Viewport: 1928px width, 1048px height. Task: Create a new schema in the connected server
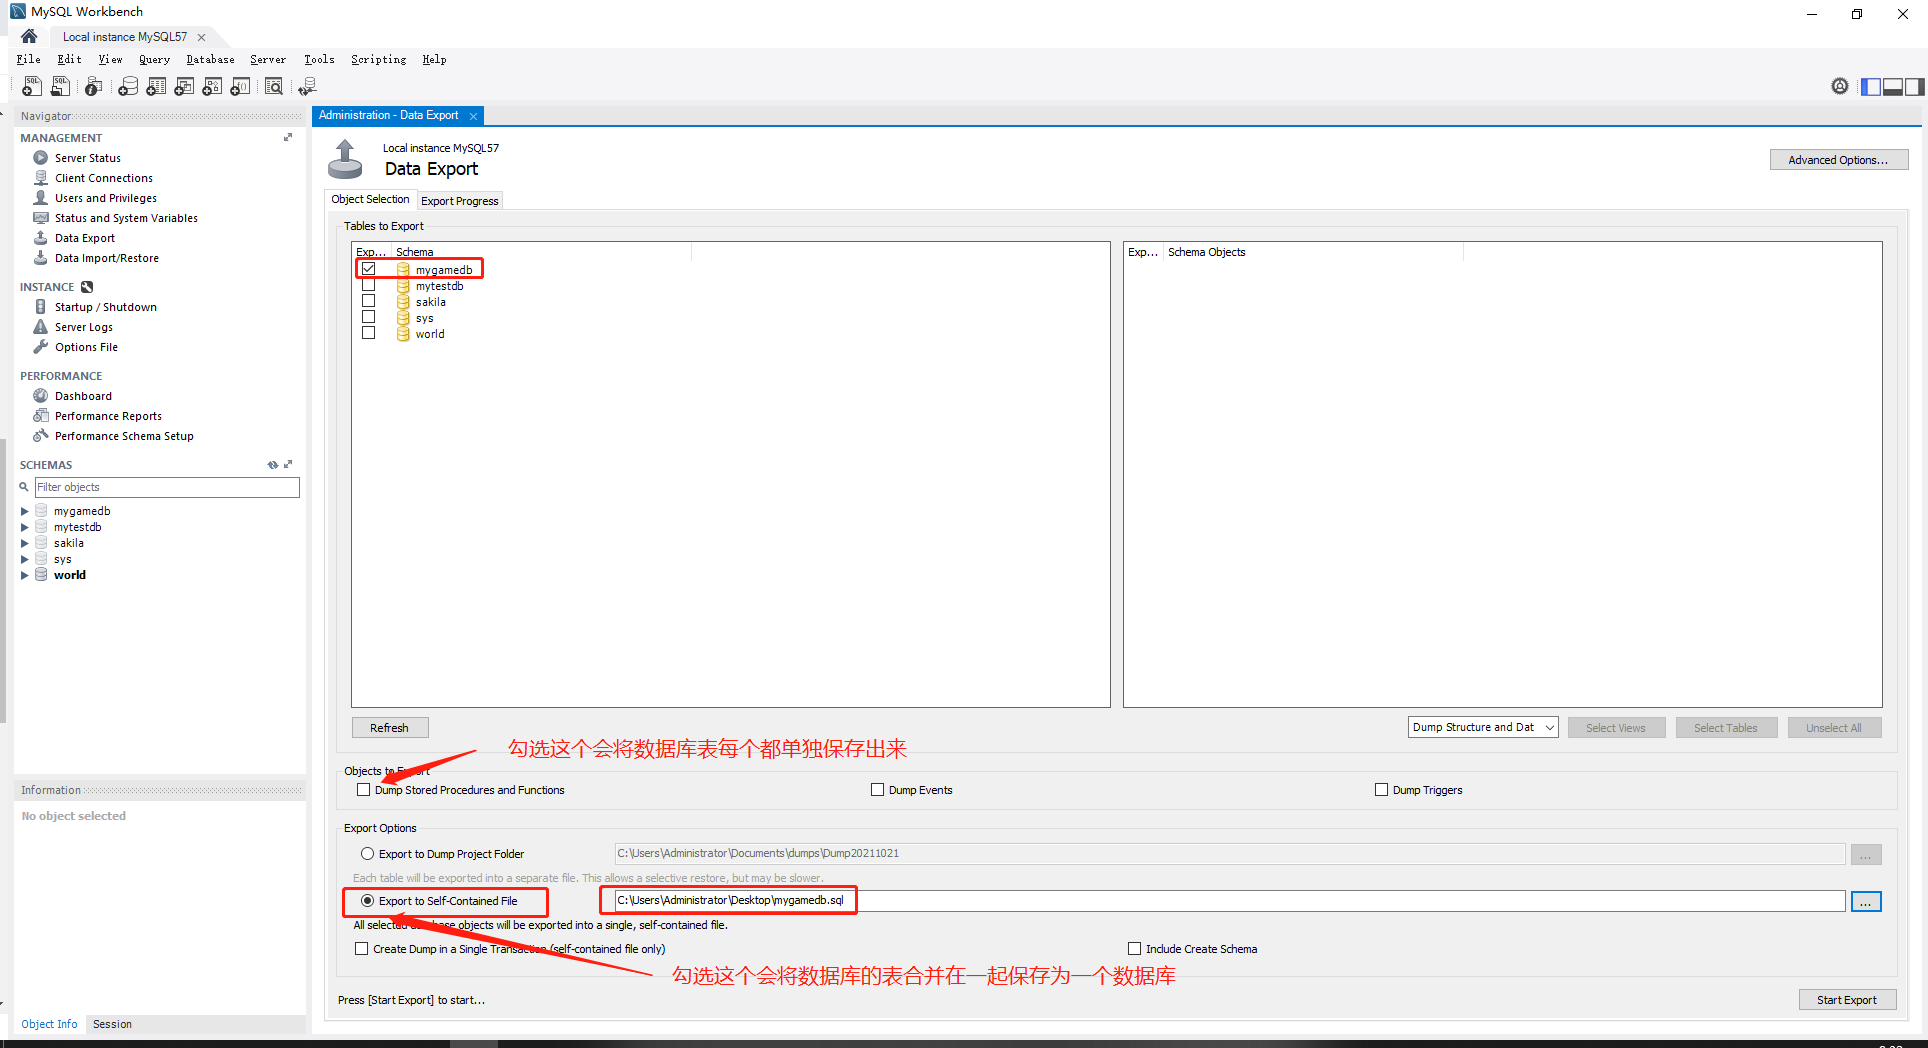[128, 86]
